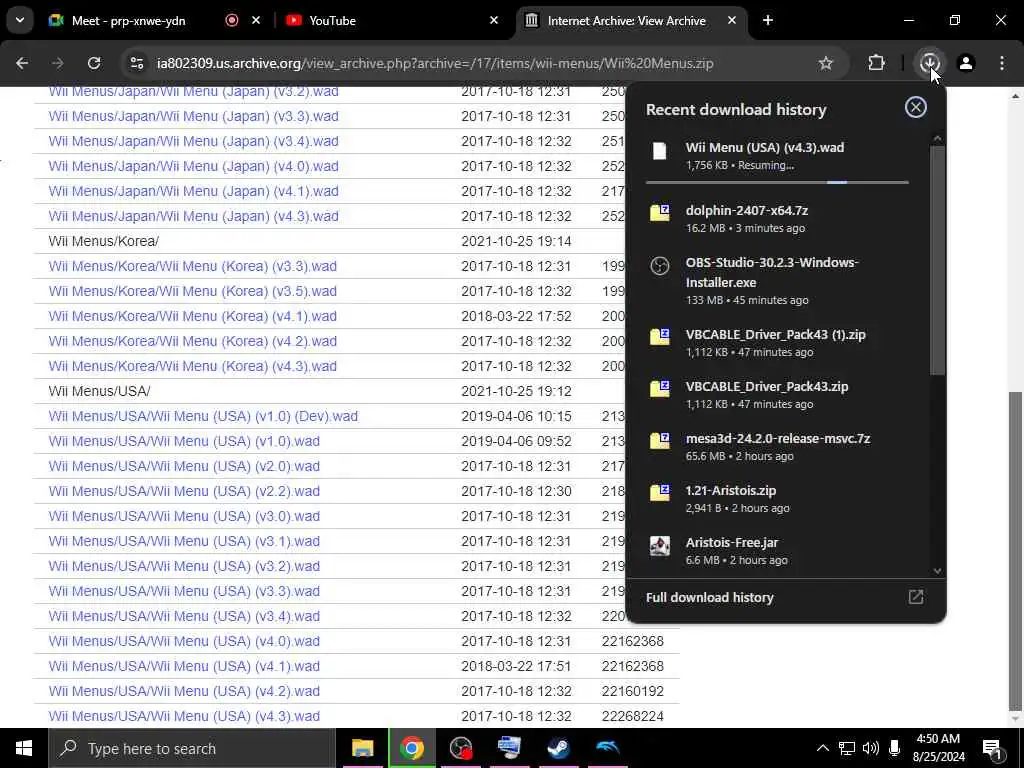
Task: Select VBCABLE_Driver_Pack43.zip download entry
Action: point(776,394)
